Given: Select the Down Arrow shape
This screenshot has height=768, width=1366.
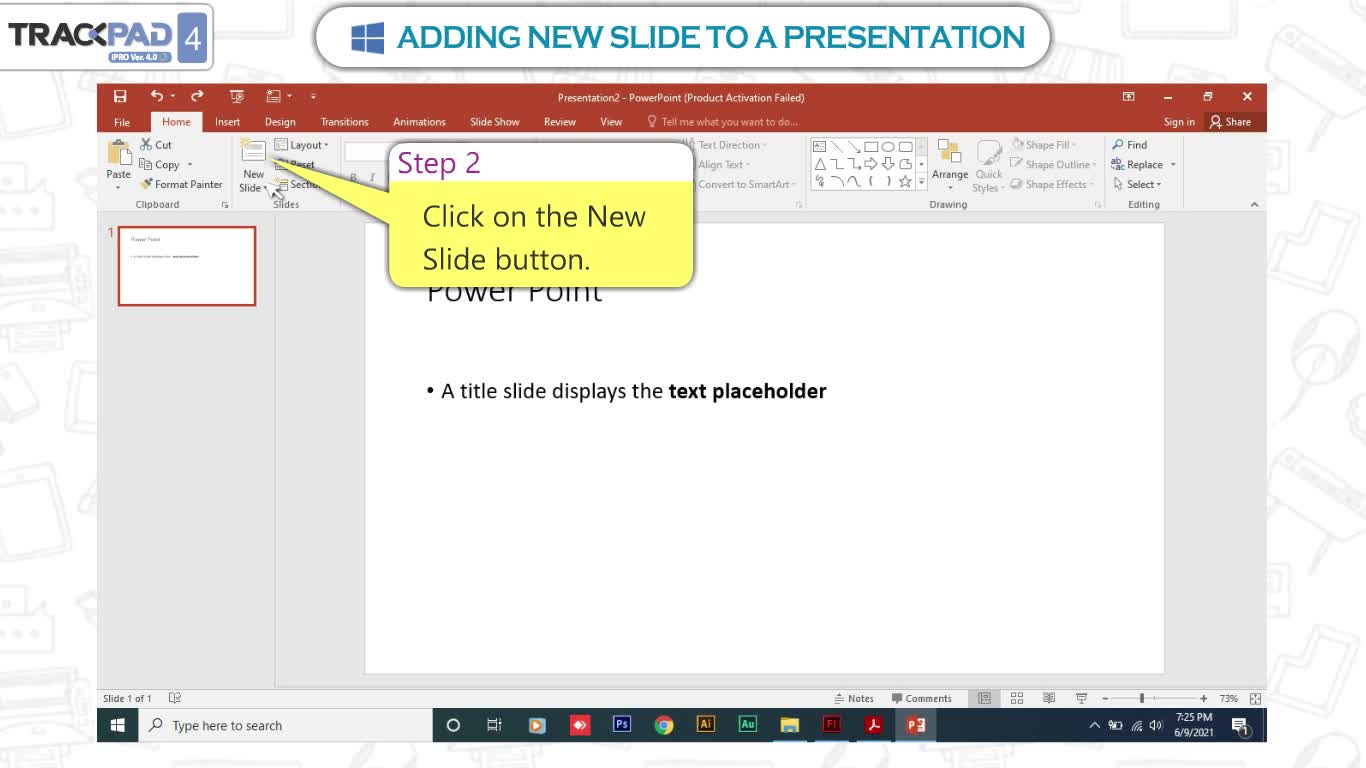Looking at the screenshot, I should (x=888, y=164).
